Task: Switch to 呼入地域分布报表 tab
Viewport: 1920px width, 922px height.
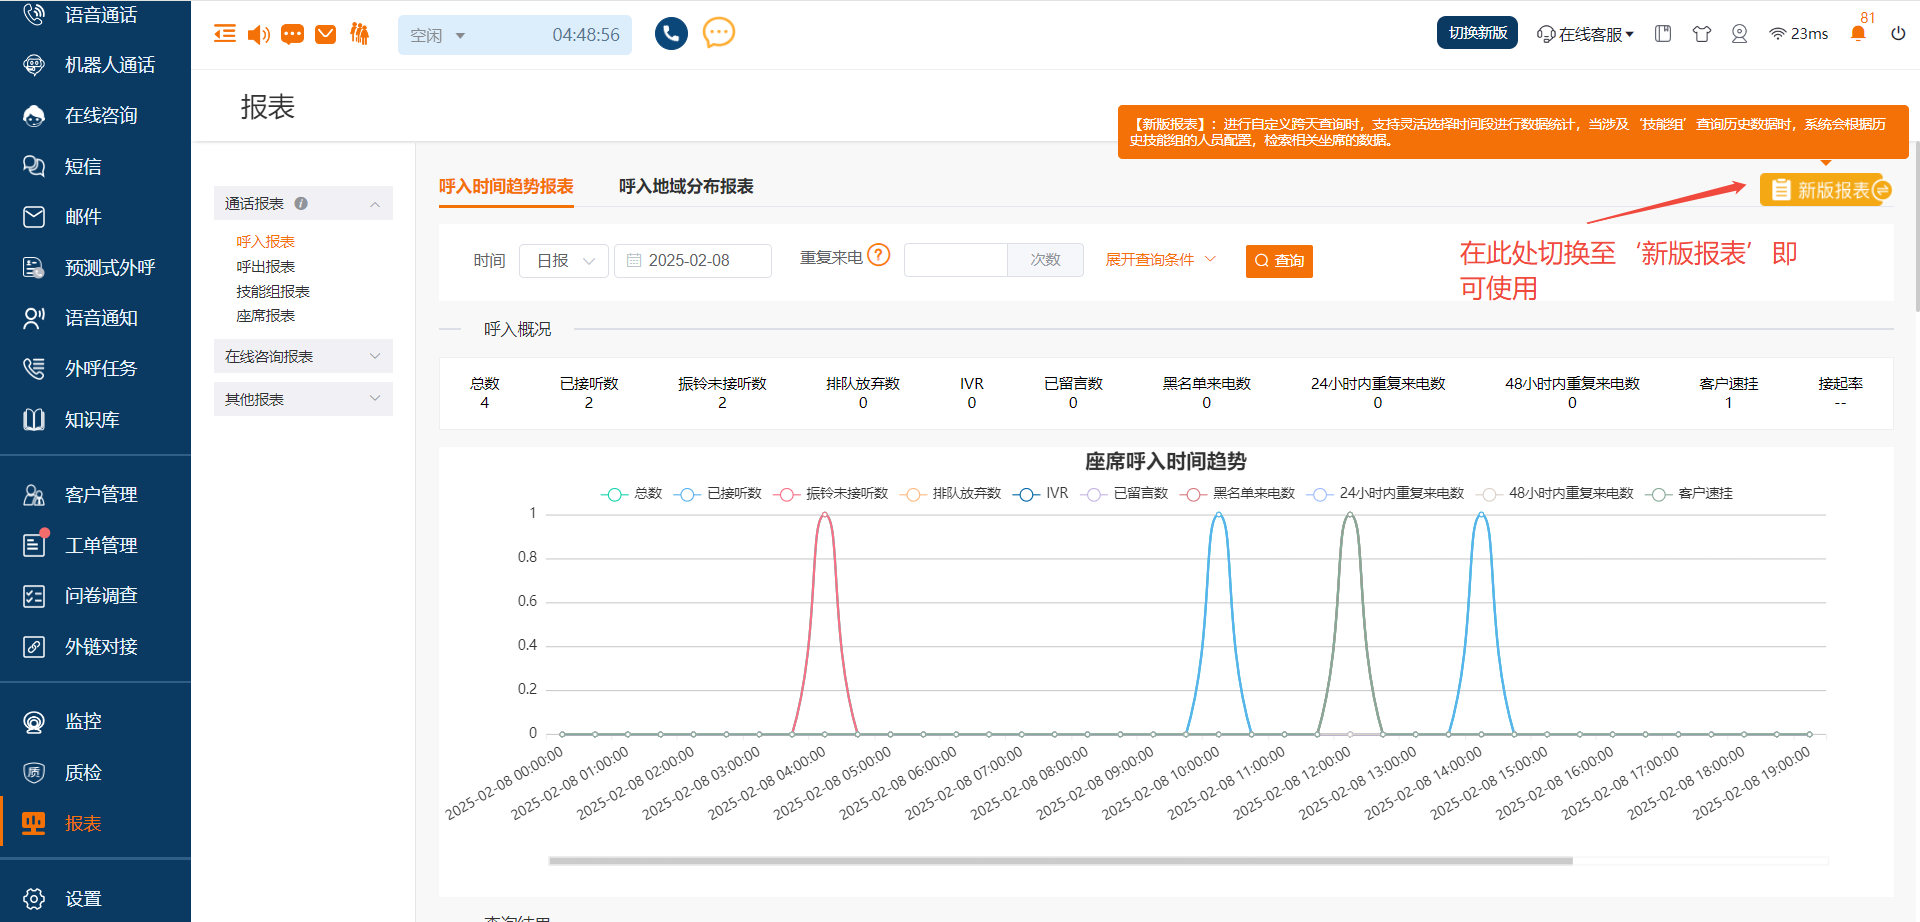Action: coord(686,187)
